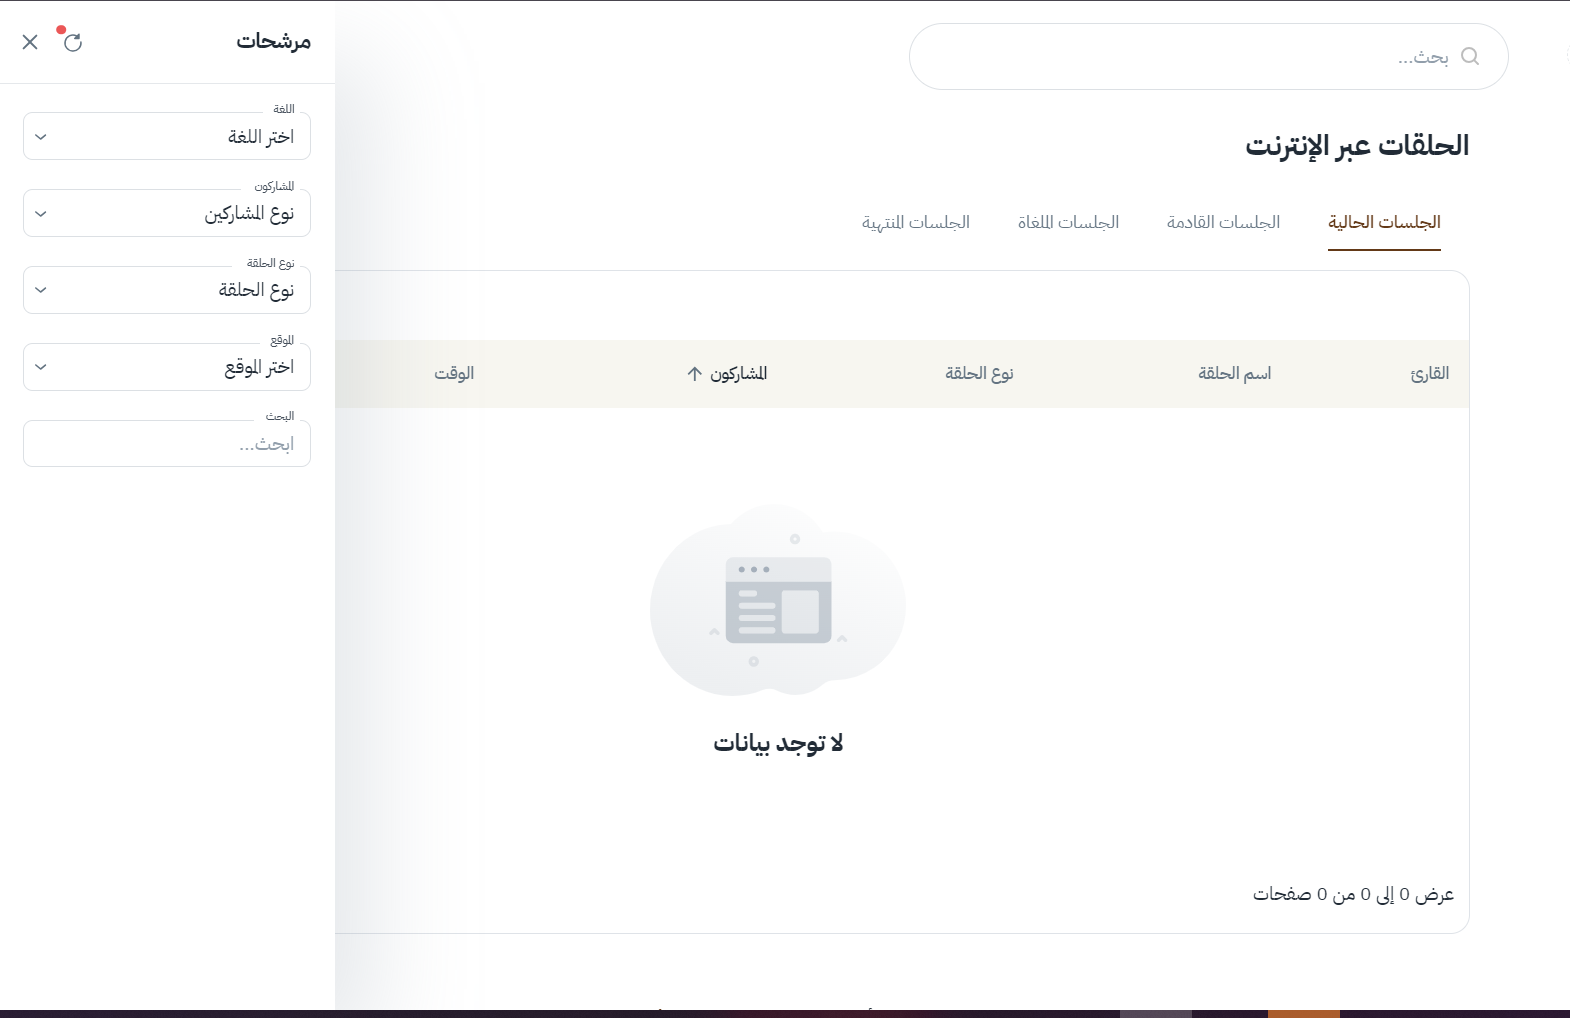Open the نوع الحلقة filter dropdown

[167, 290]
